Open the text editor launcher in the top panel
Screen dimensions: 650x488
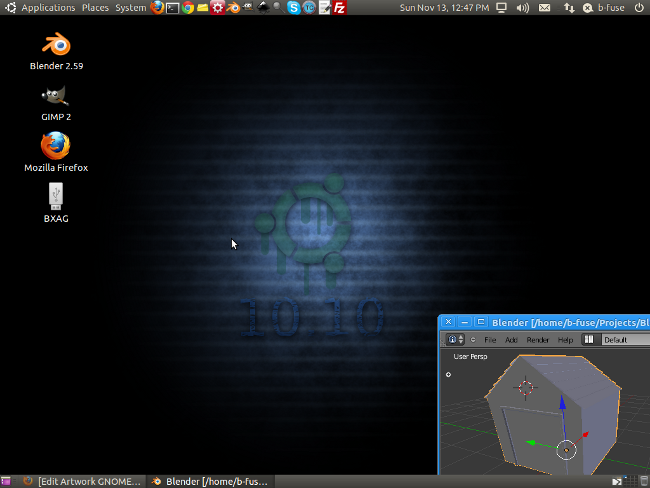click(x=325, y=7)
